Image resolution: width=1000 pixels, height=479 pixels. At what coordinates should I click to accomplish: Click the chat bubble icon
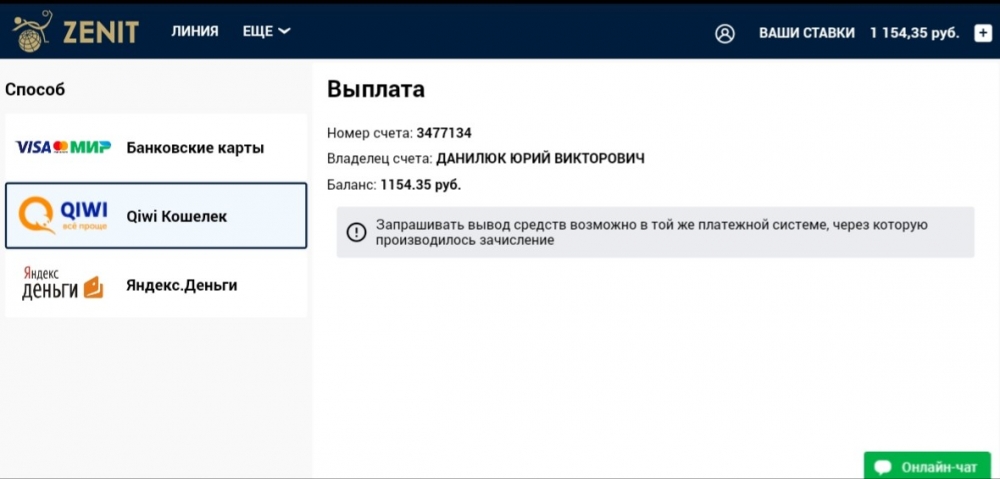[x=883, y=467]
